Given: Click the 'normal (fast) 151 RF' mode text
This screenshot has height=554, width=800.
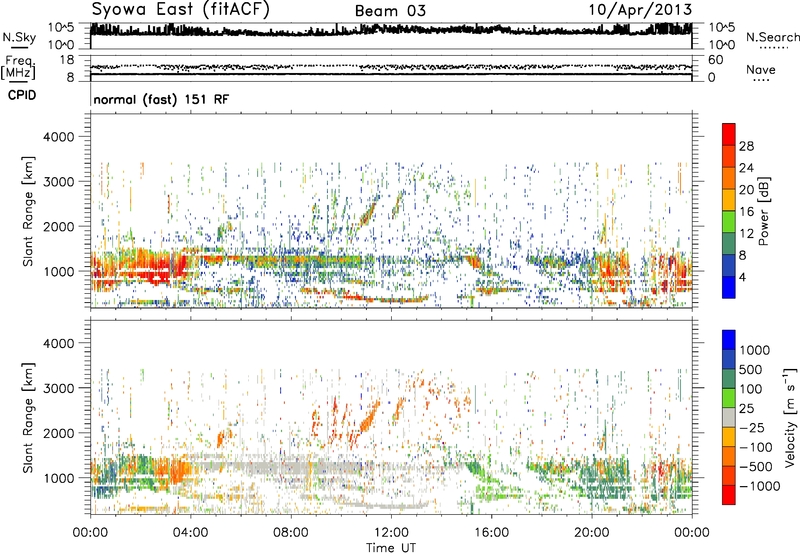Looking at the screenshot, I should pyautogui.click(x=161, y=99).
